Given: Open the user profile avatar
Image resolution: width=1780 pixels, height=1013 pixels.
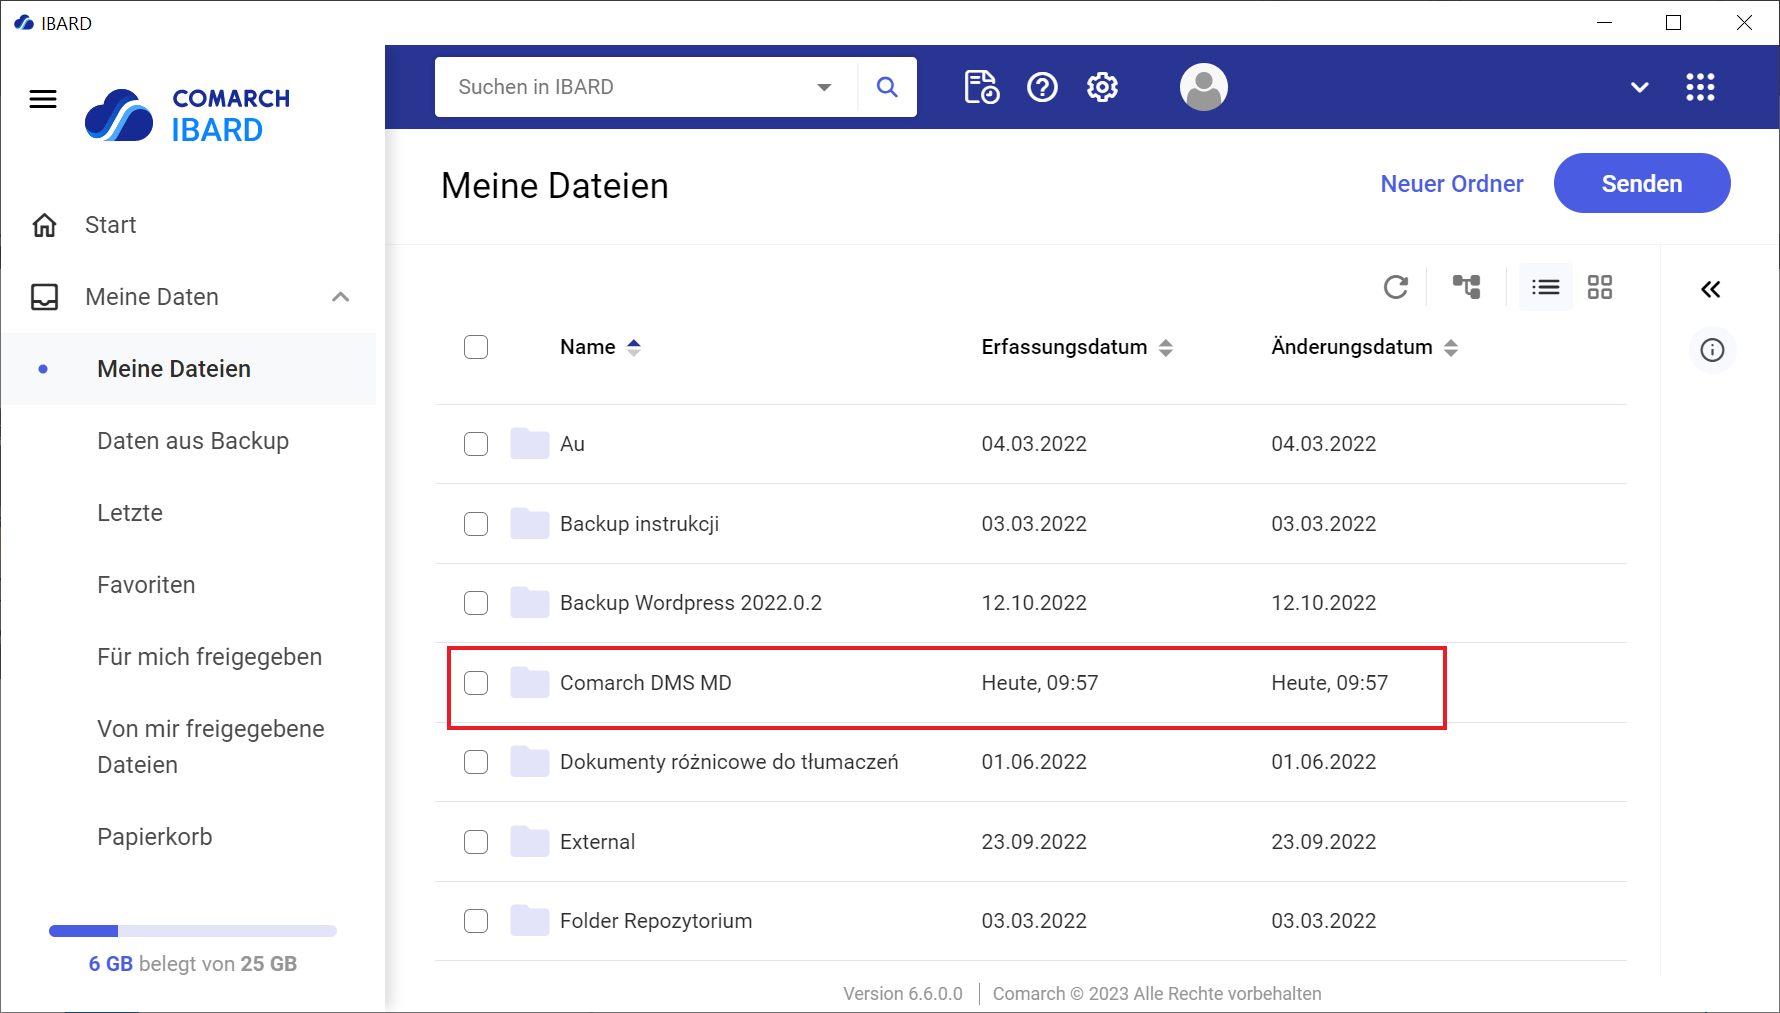Looking at the screenshot, I should pos(1204,87).
